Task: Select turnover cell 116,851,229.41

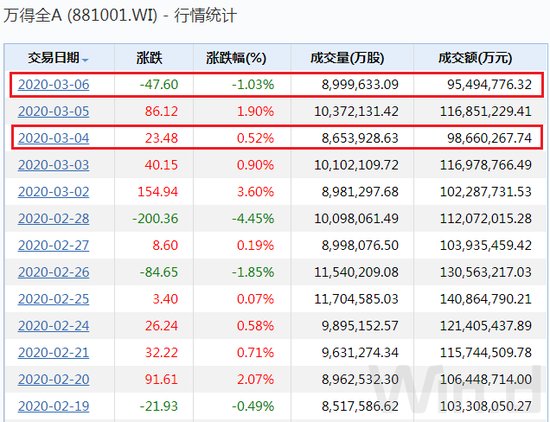Action: click(486, 111)
